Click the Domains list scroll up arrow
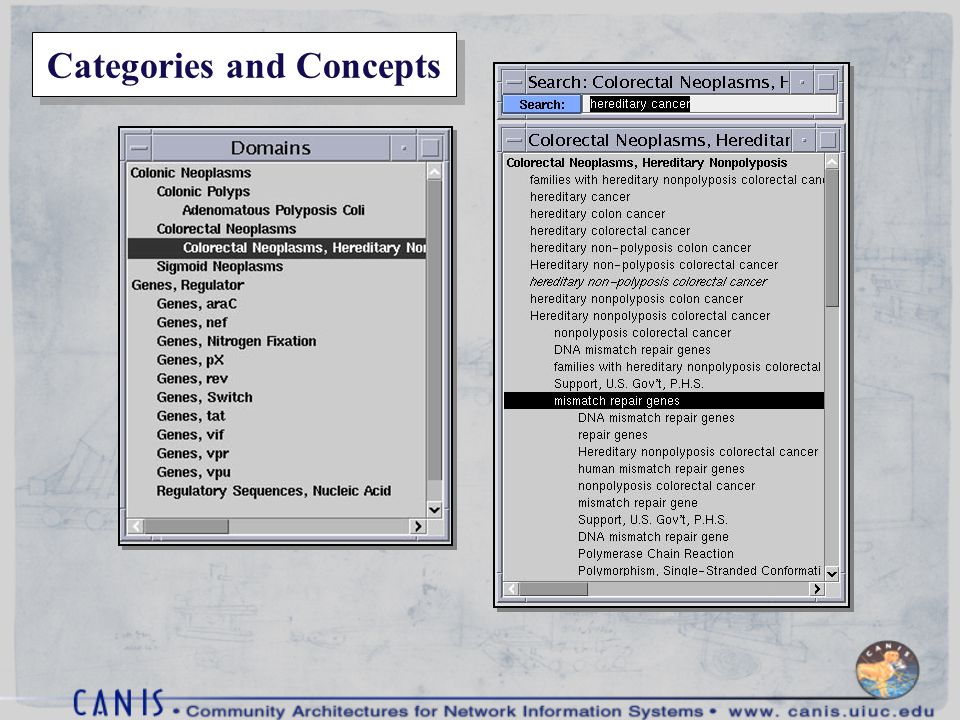The height and width of the screenshot is (720, 960). point(434,171)
